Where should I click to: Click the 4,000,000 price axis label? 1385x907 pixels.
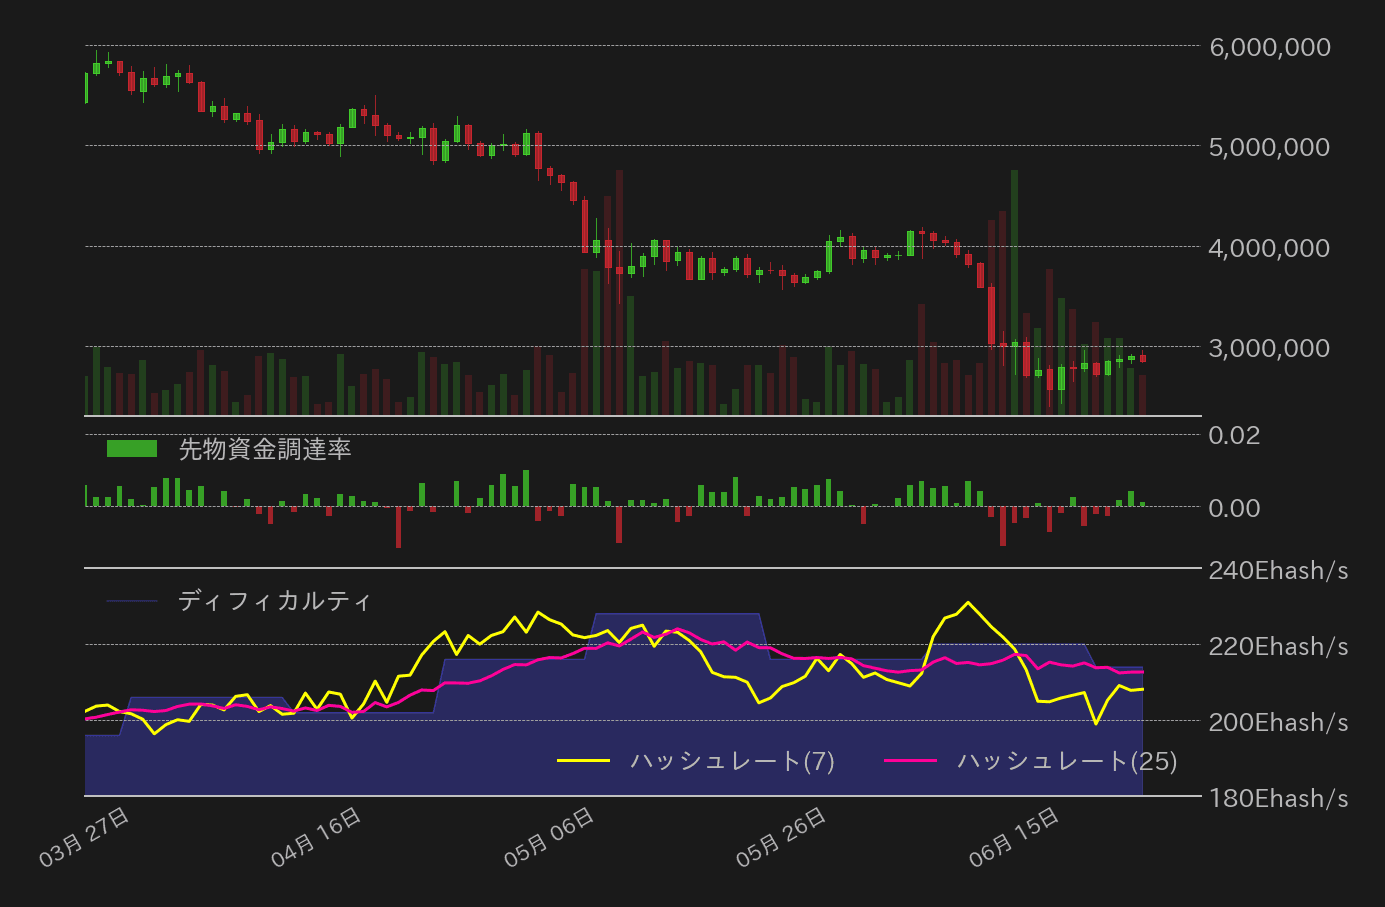coord(1269,248)
